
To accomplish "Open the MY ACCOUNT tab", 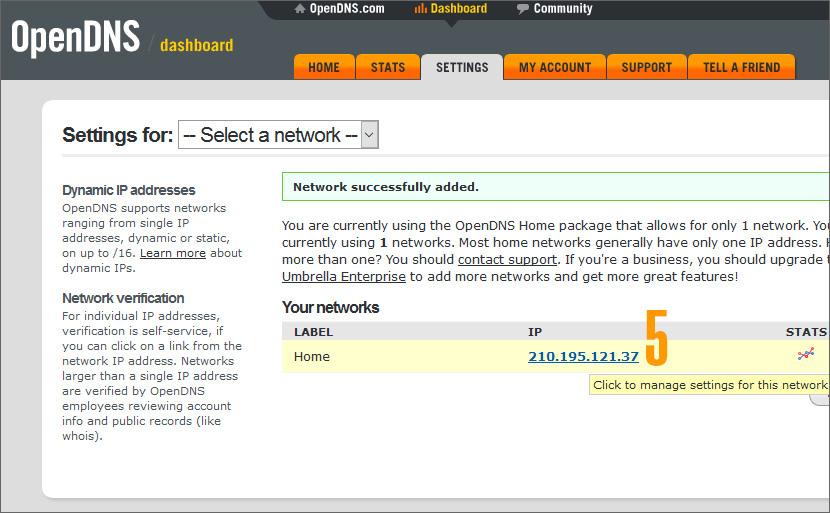I will (x=555, y=67).
